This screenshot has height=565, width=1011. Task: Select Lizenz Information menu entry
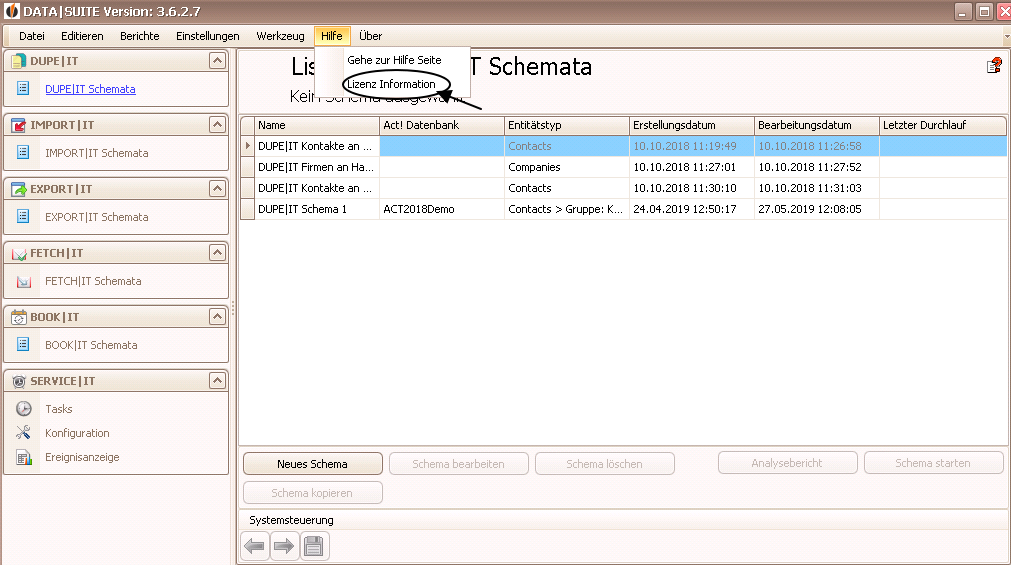click(x=391, y=84)
